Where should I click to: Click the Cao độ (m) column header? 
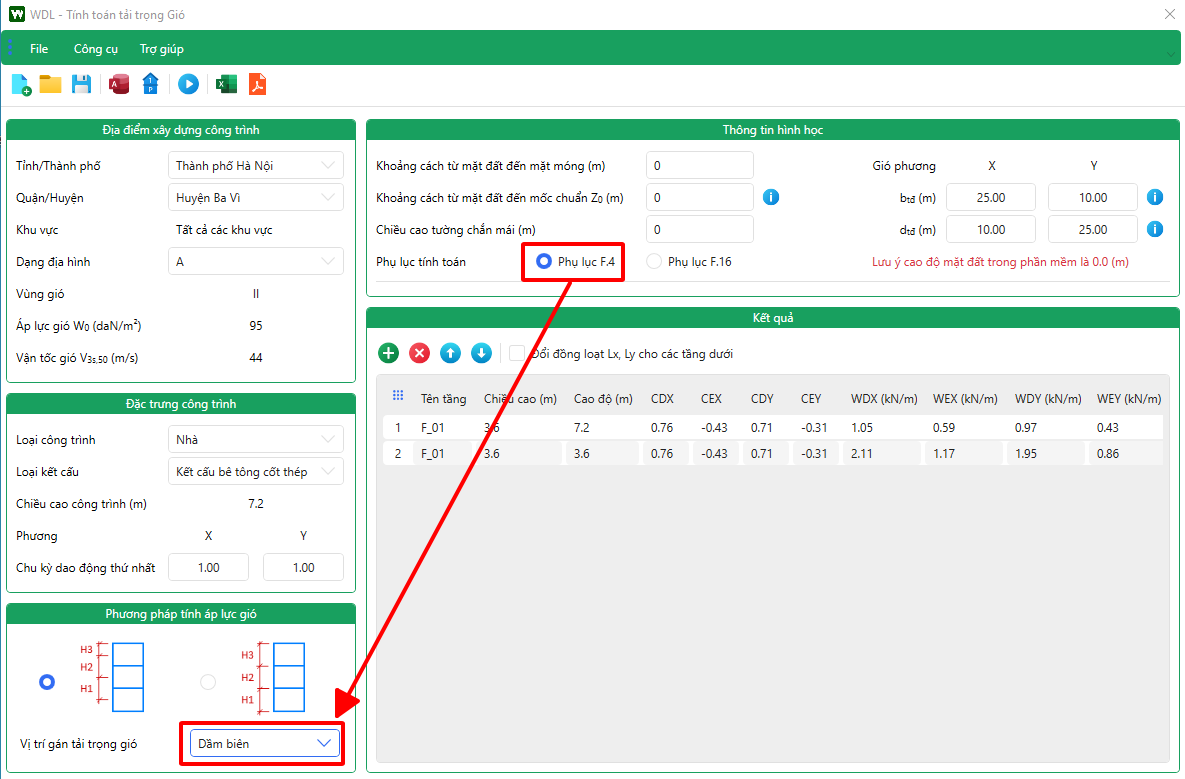pos(603,398)
